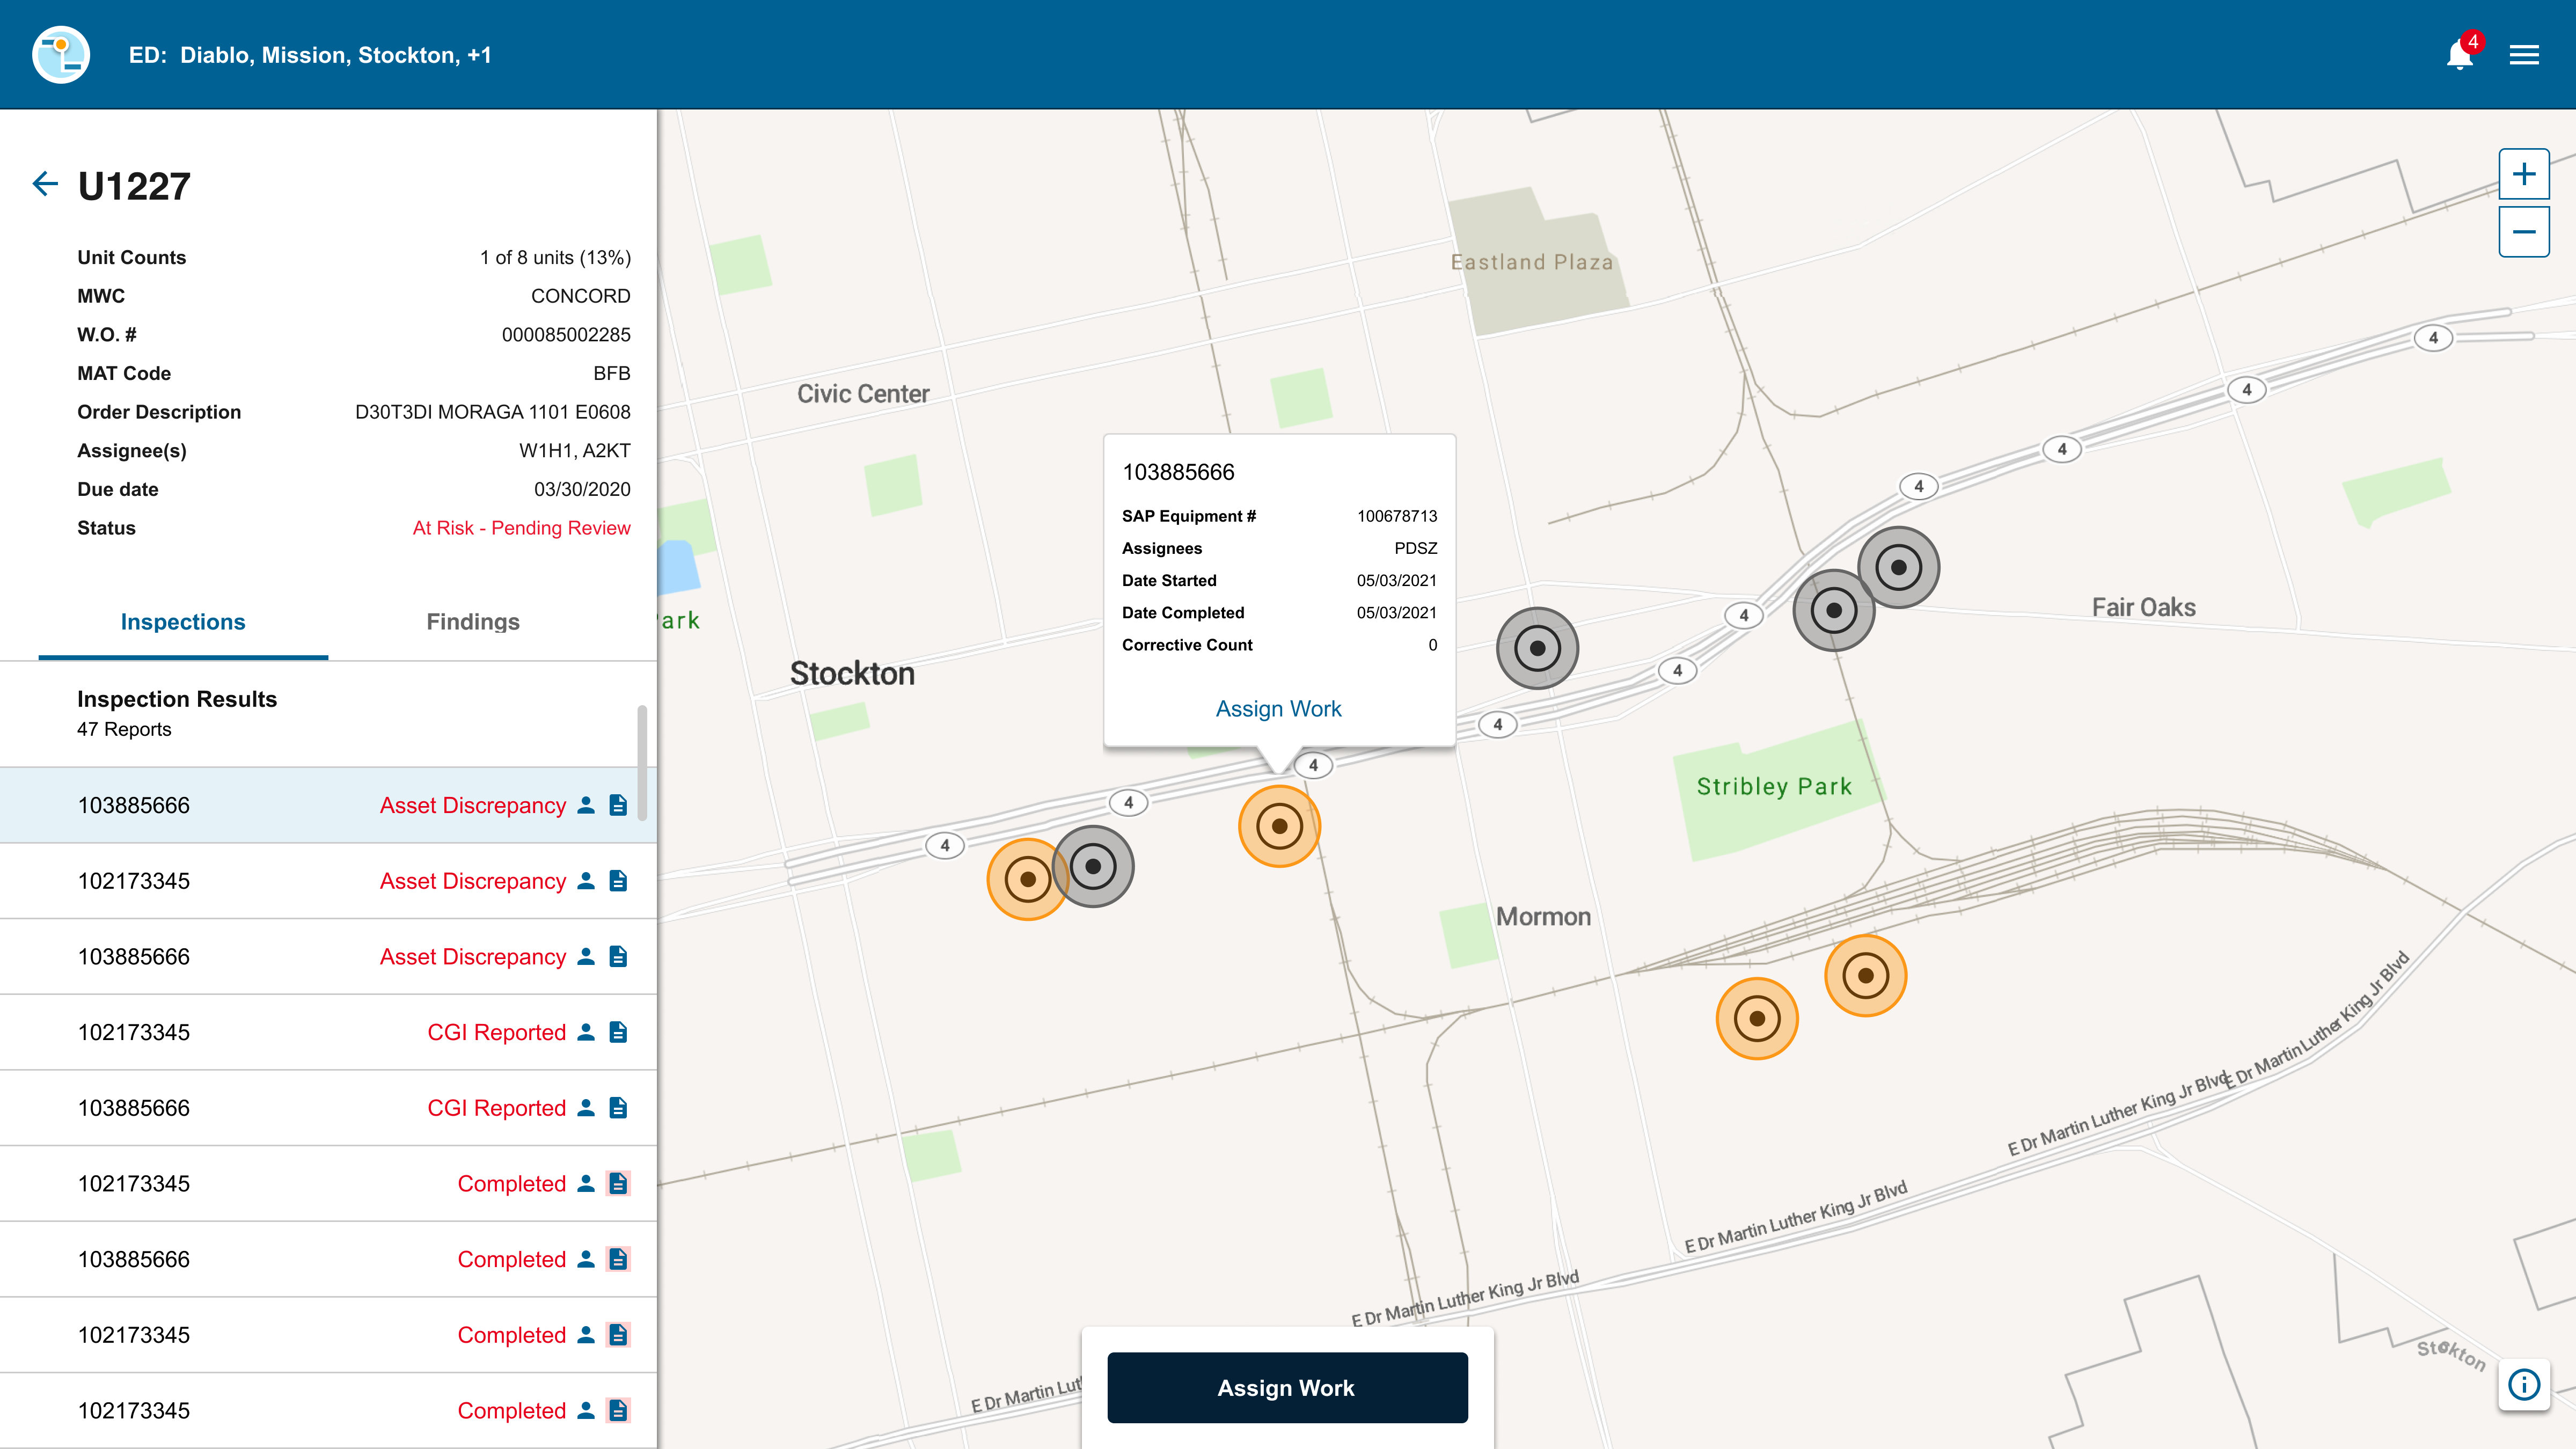Click the inspection list scrollbar
The height and width of the screenshot is (1449, 2576).
[642, 762]
